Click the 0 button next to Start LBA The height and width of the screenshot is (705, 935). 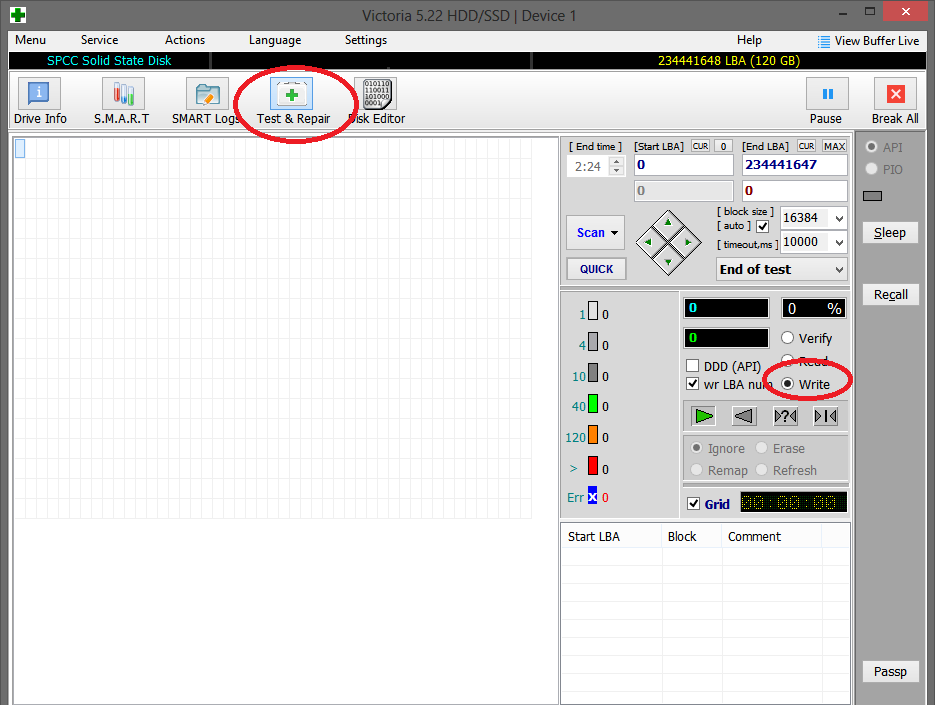pos(723,146)
